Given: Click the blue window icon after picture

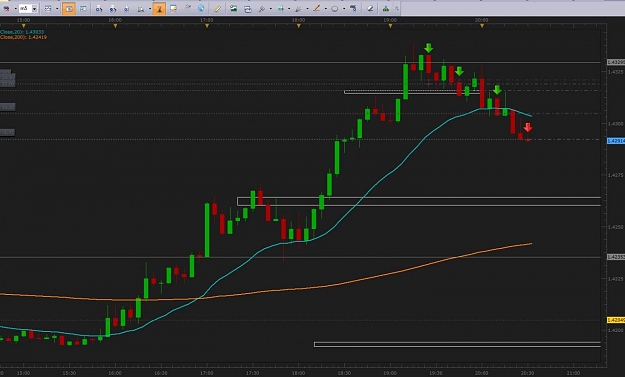Looking at the screenshot, I should (248, 8).
